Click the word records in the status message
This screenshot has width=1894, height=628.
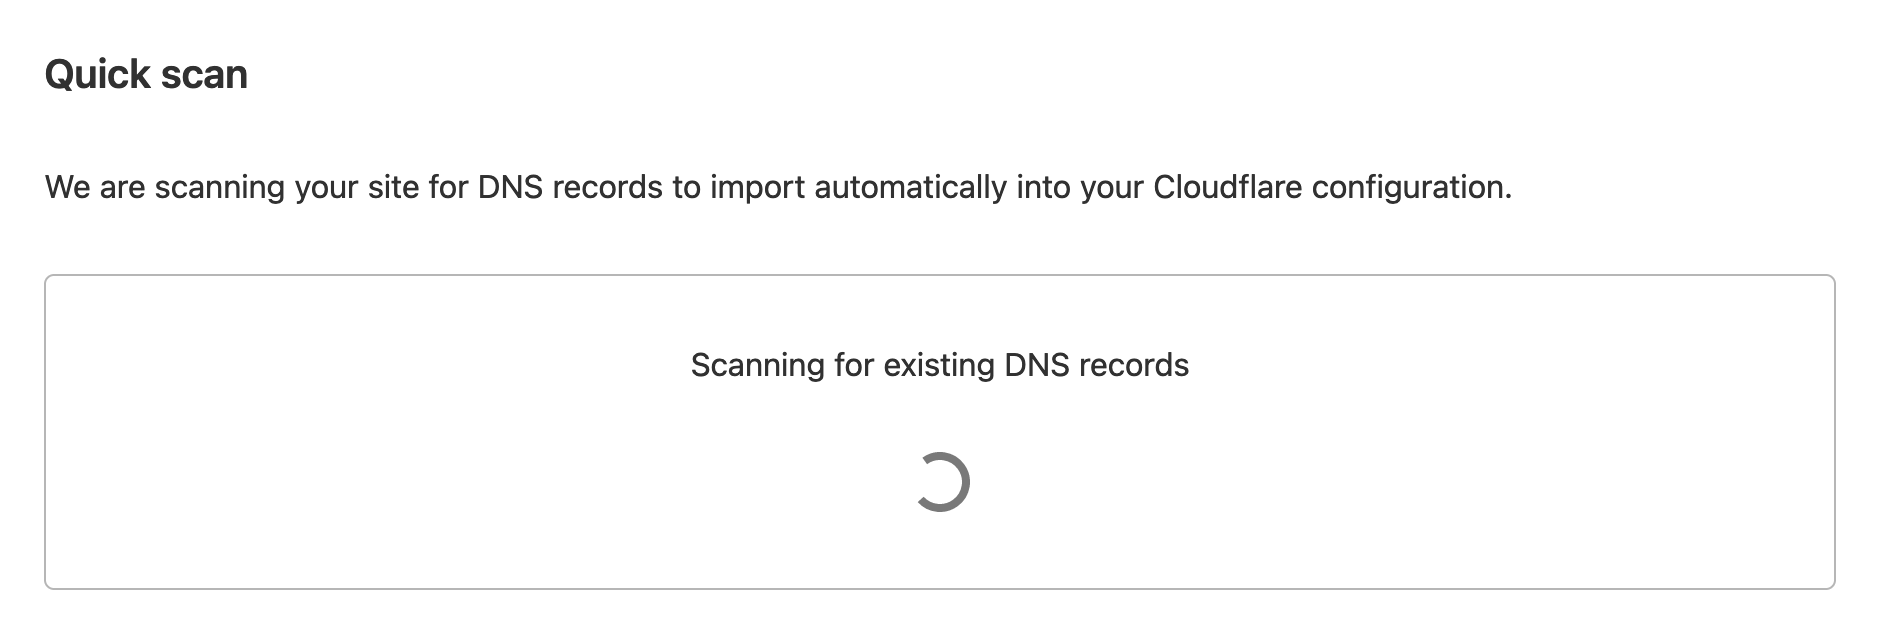click(x=1133, y=365)
